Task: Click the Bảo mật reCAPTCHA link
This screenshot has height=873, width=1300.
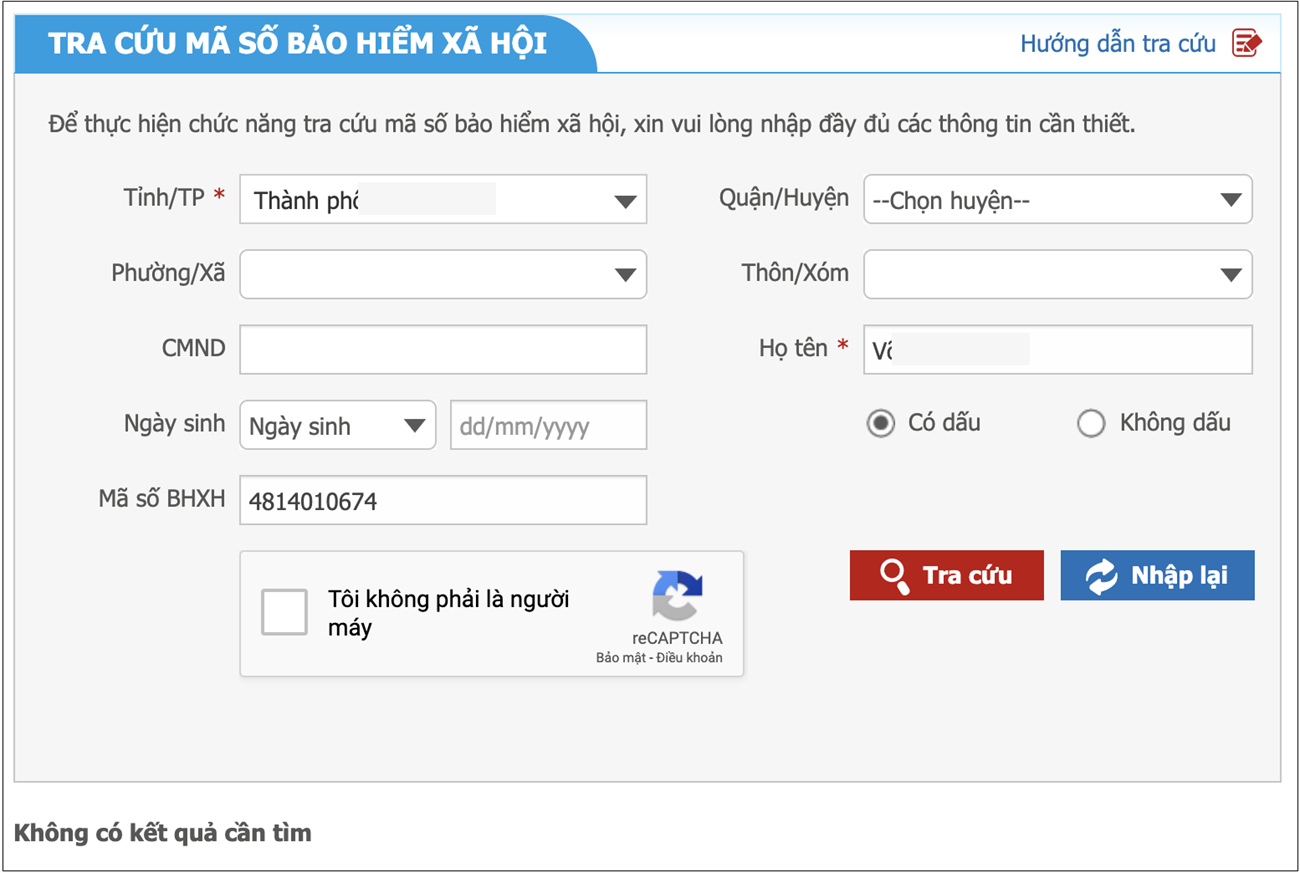Action: [621, 658]
